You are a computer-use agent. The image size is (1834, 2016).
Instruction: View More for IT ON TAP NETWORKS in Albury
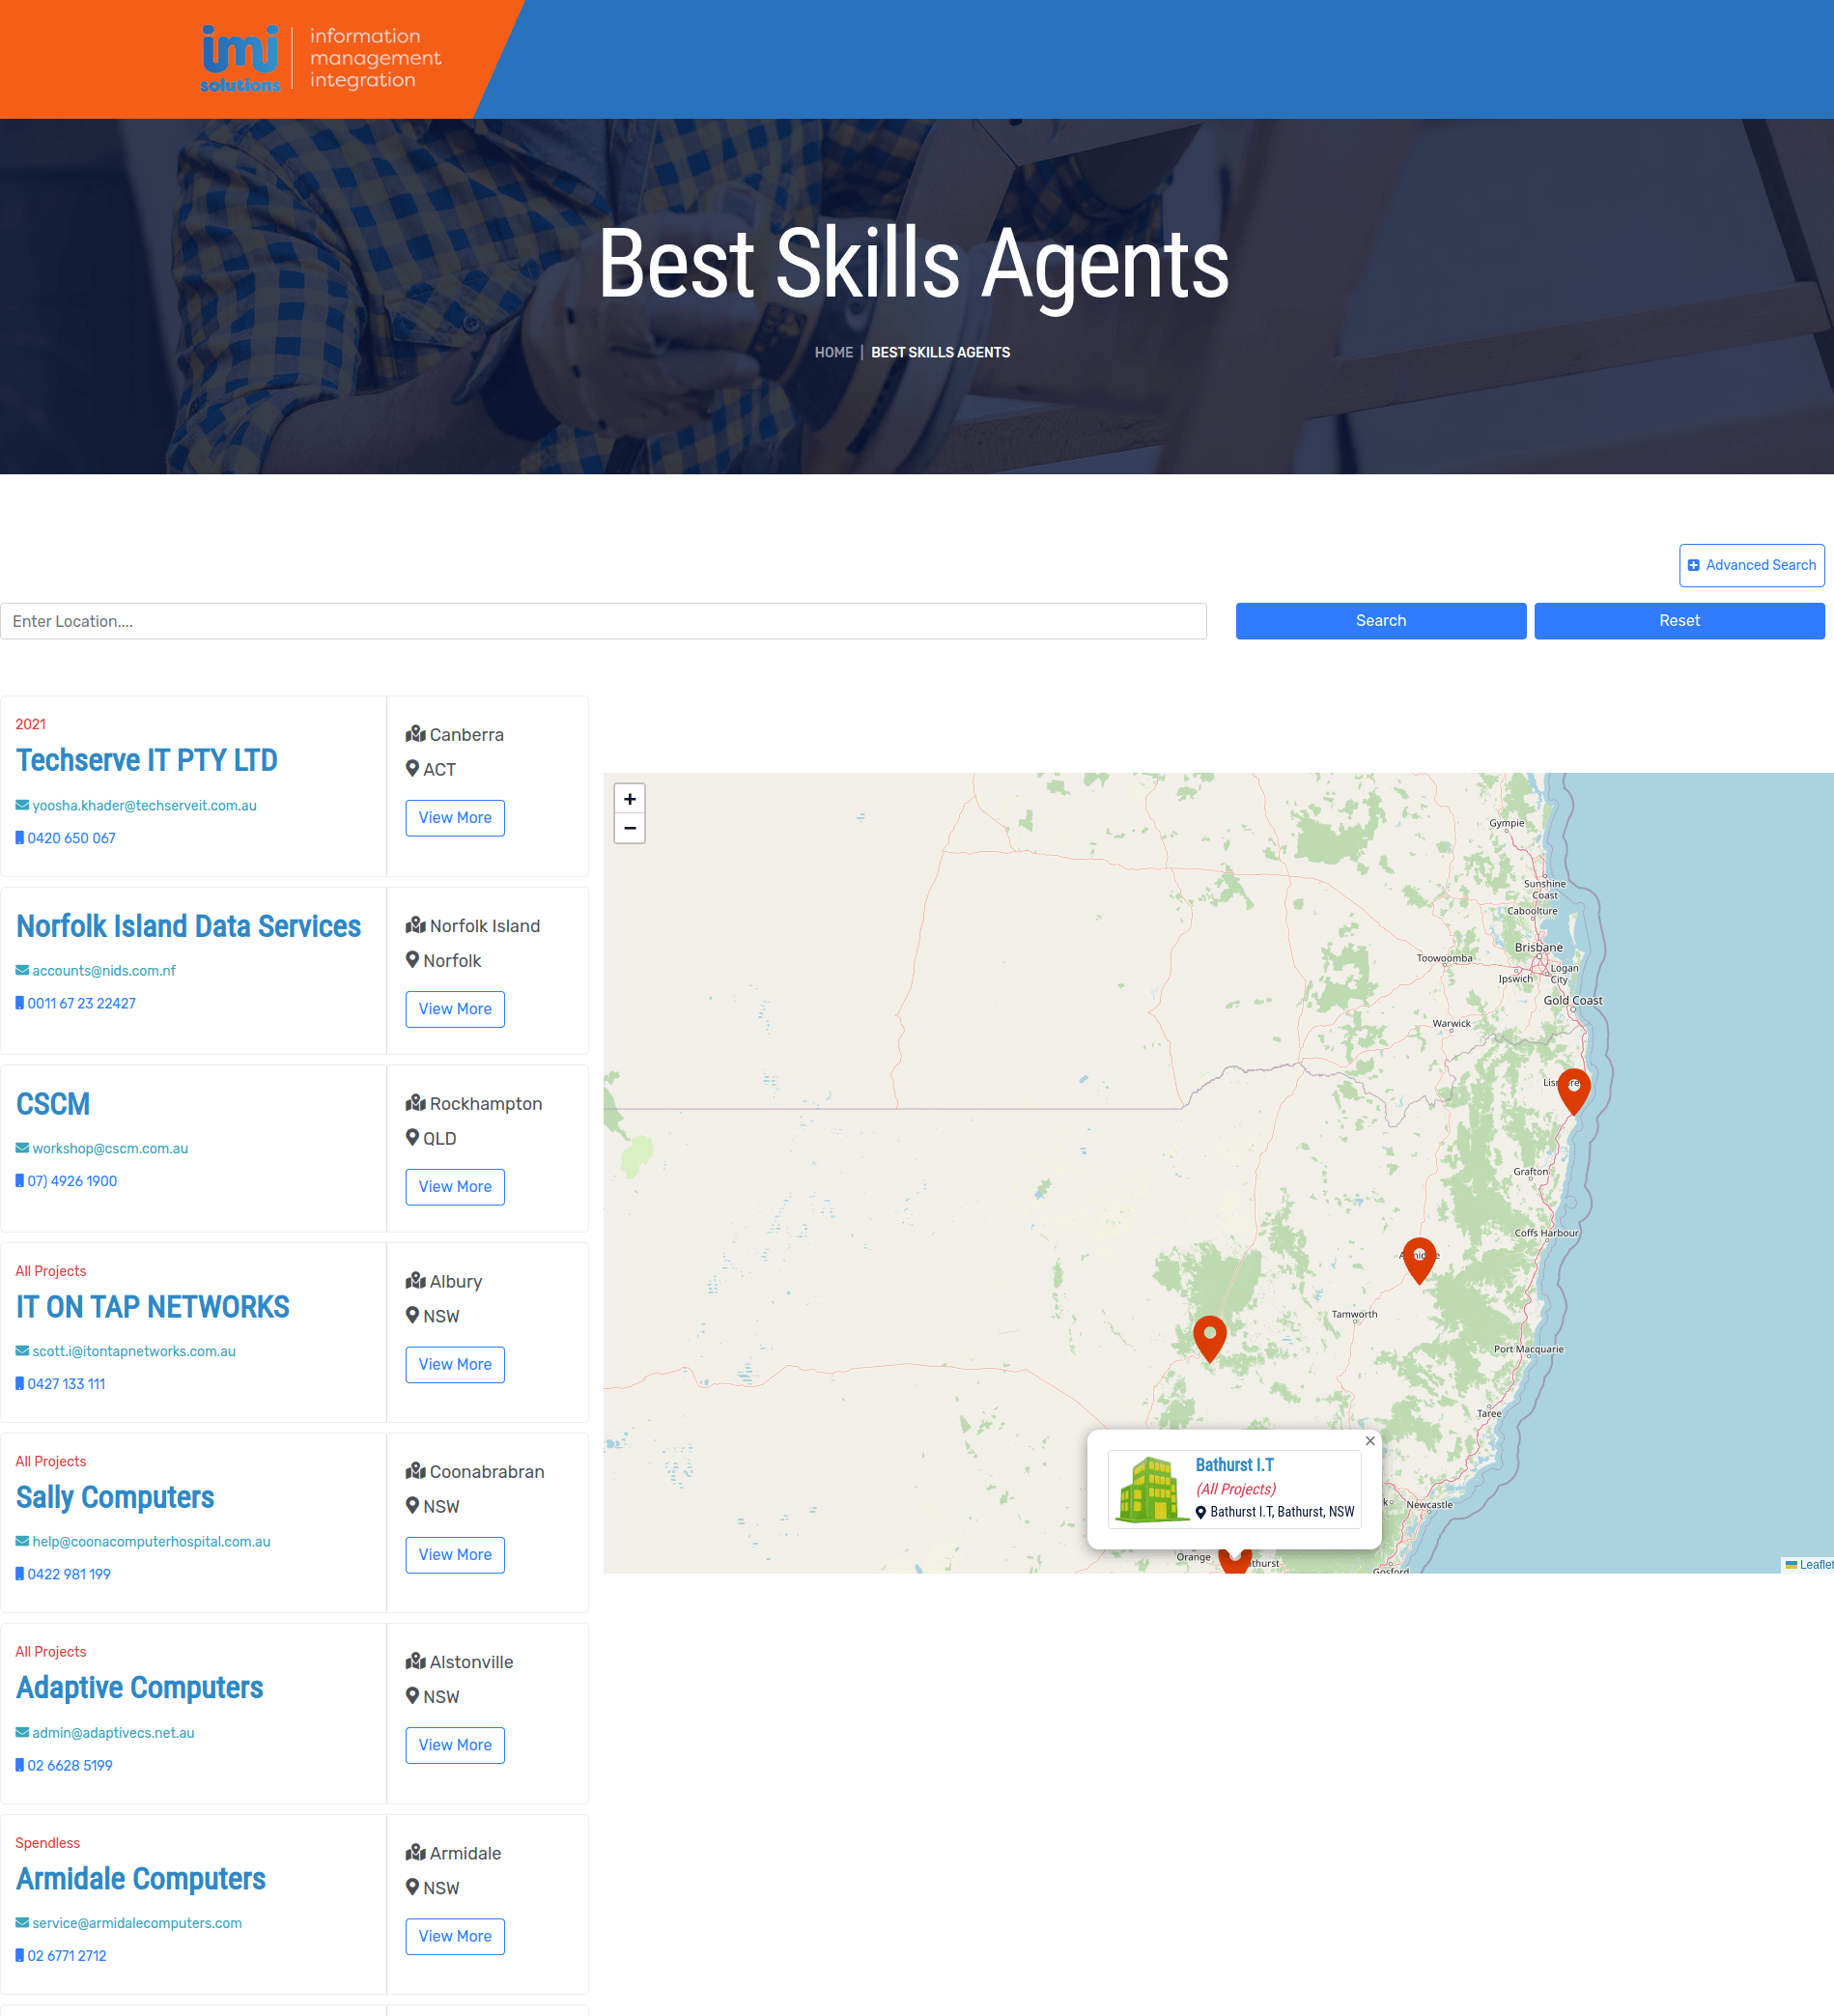454,1364
